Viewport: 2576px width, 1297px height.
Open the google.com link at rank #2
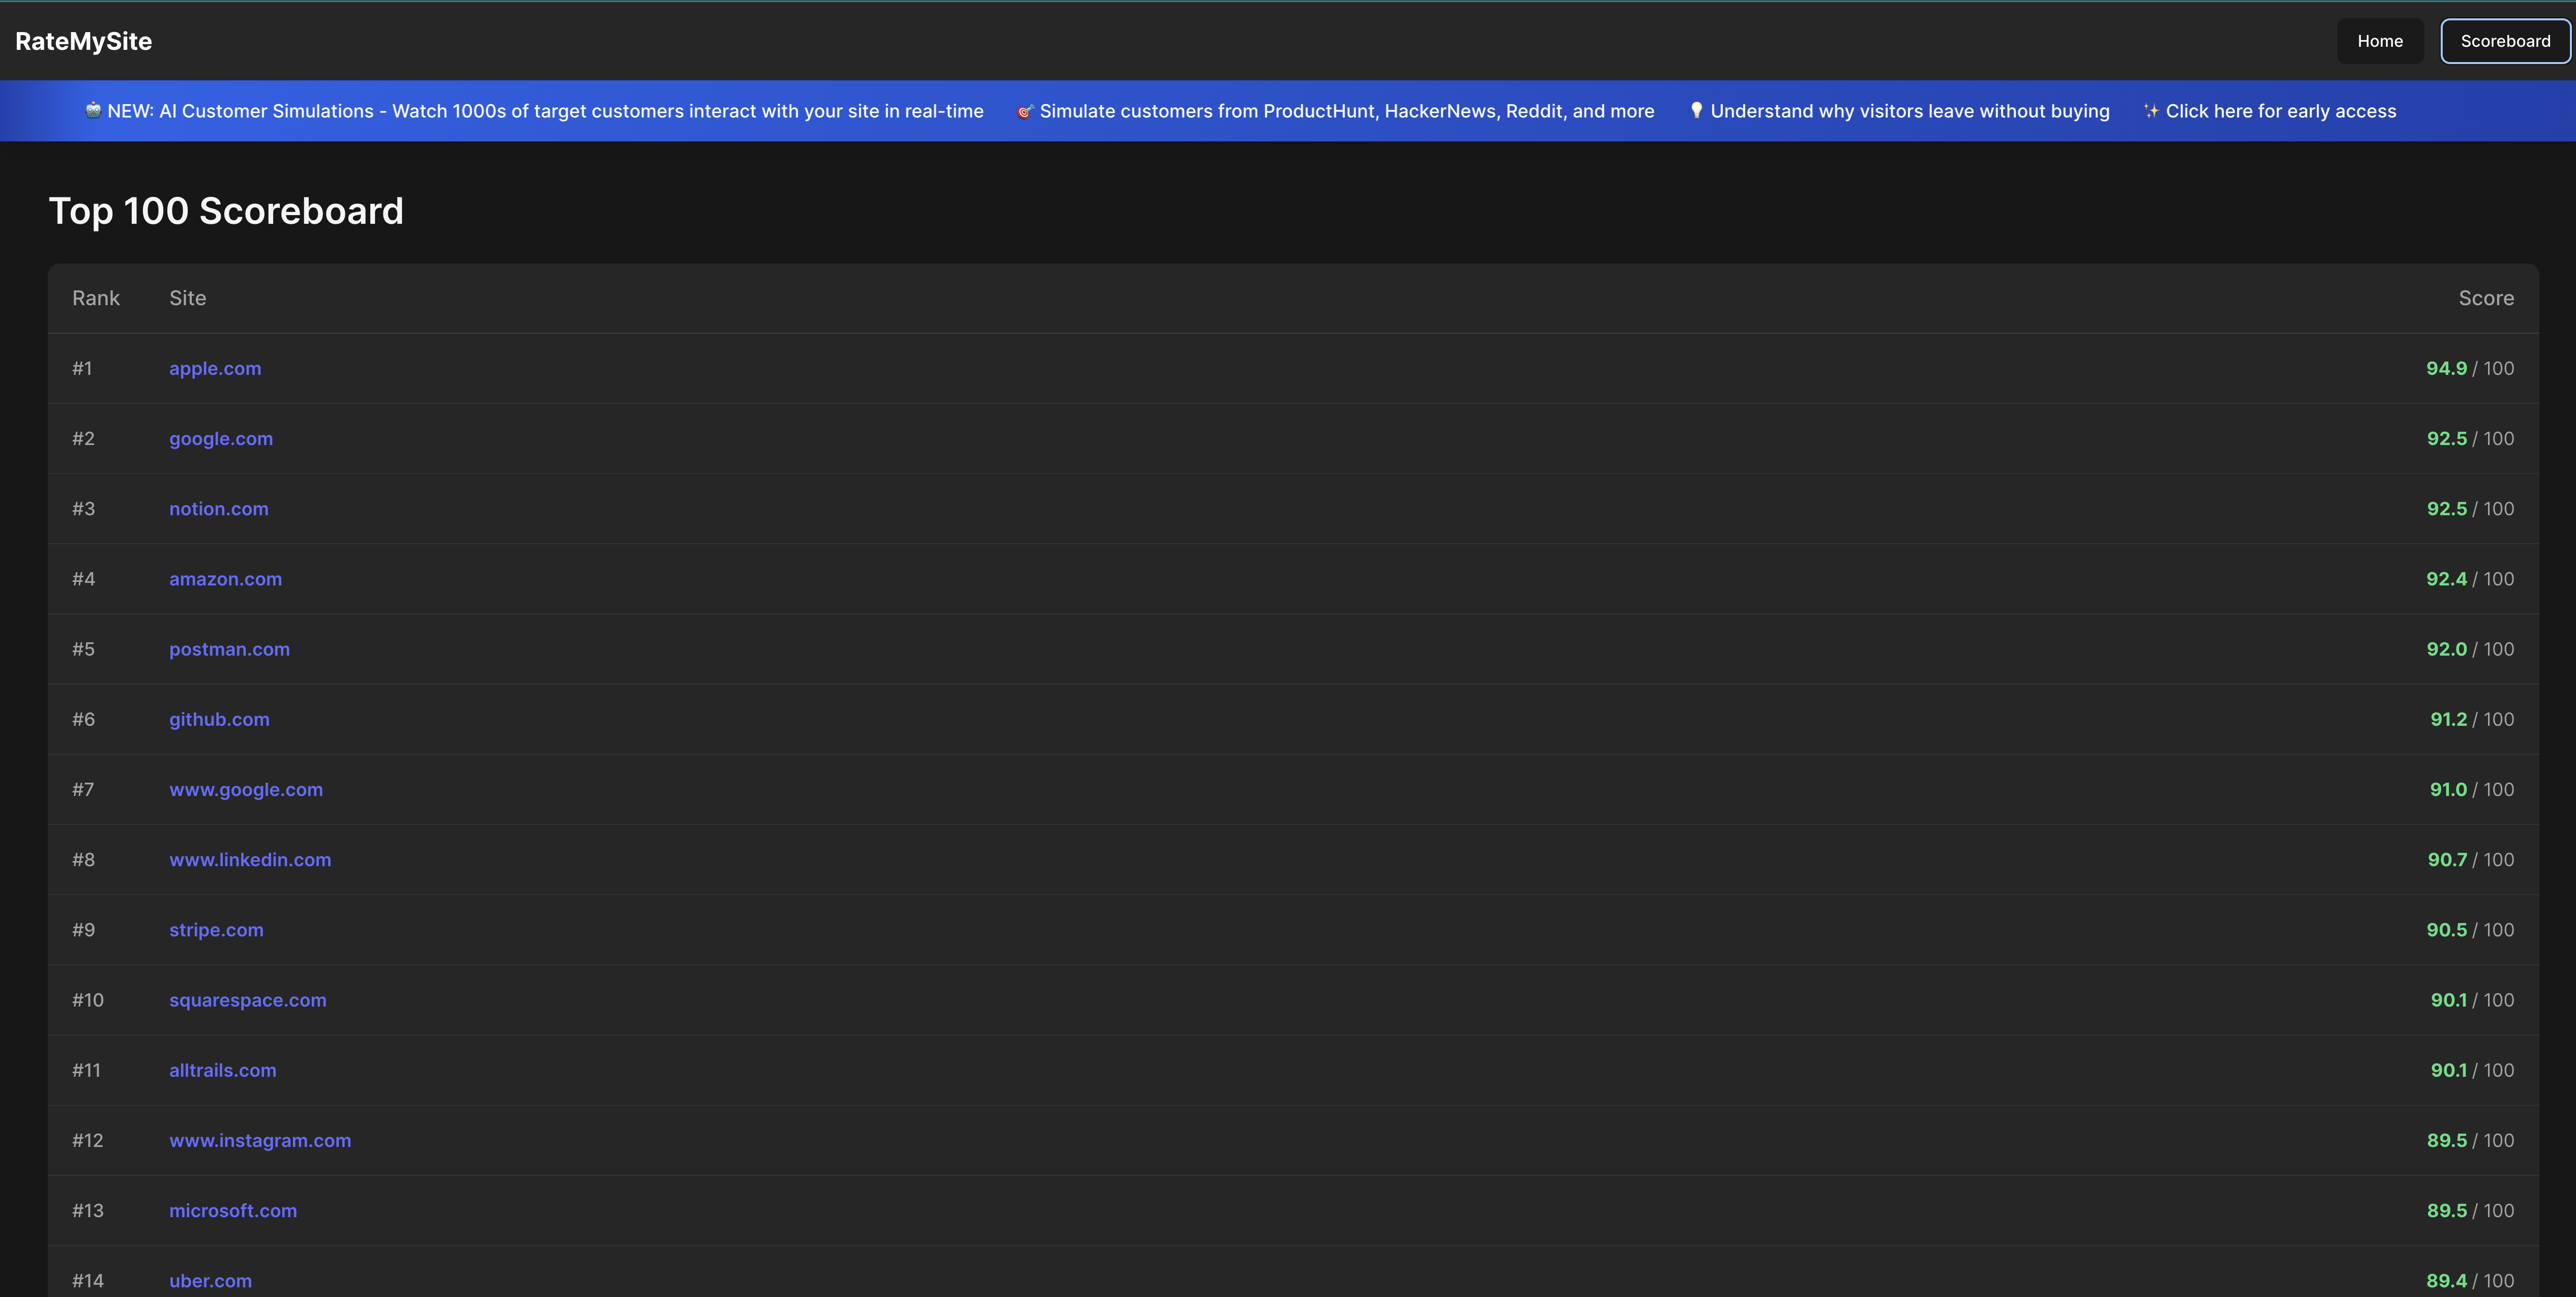click(x=221, y=438)
